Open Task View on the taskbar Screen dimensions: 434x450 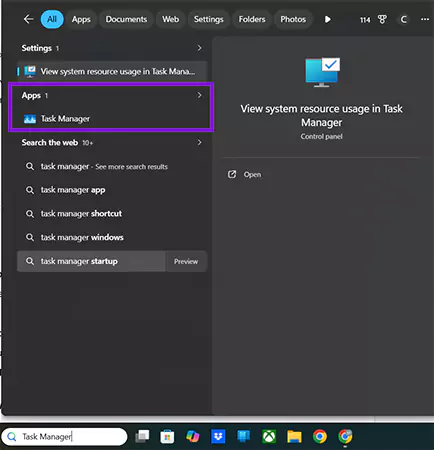point(142,436)
